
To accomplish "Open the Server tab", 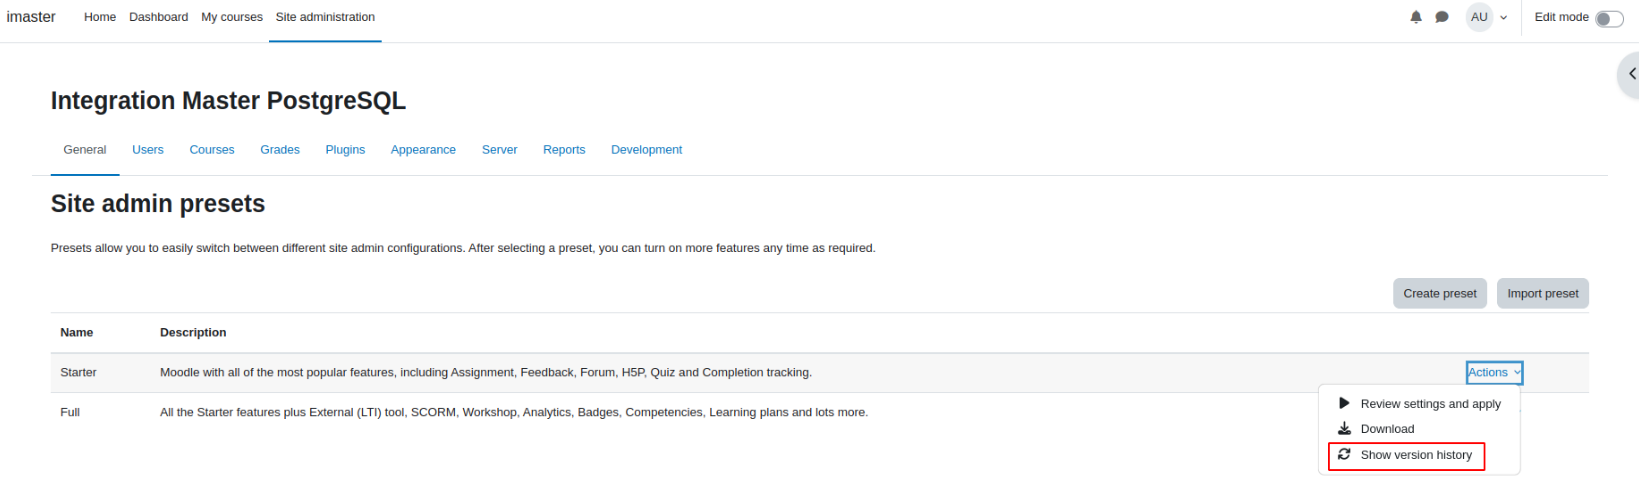I will (499, 150).
